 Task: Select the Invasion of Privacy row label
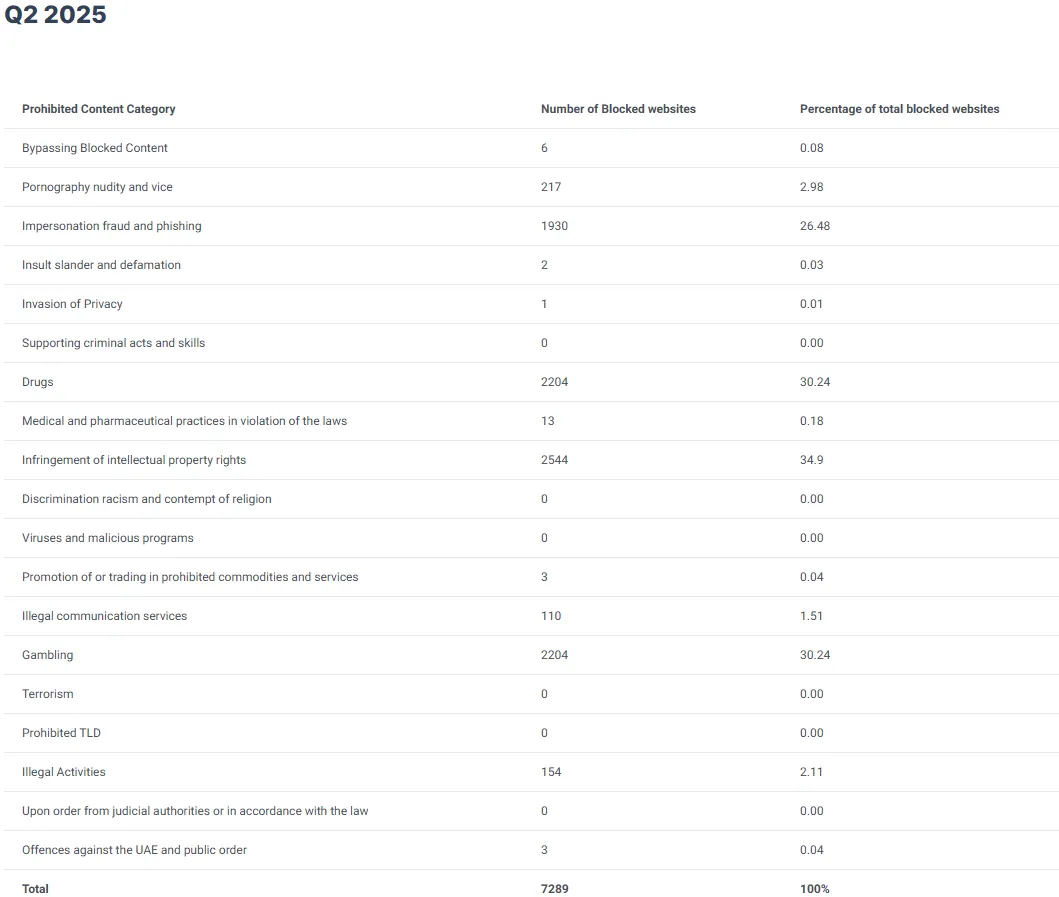(72, 304)
